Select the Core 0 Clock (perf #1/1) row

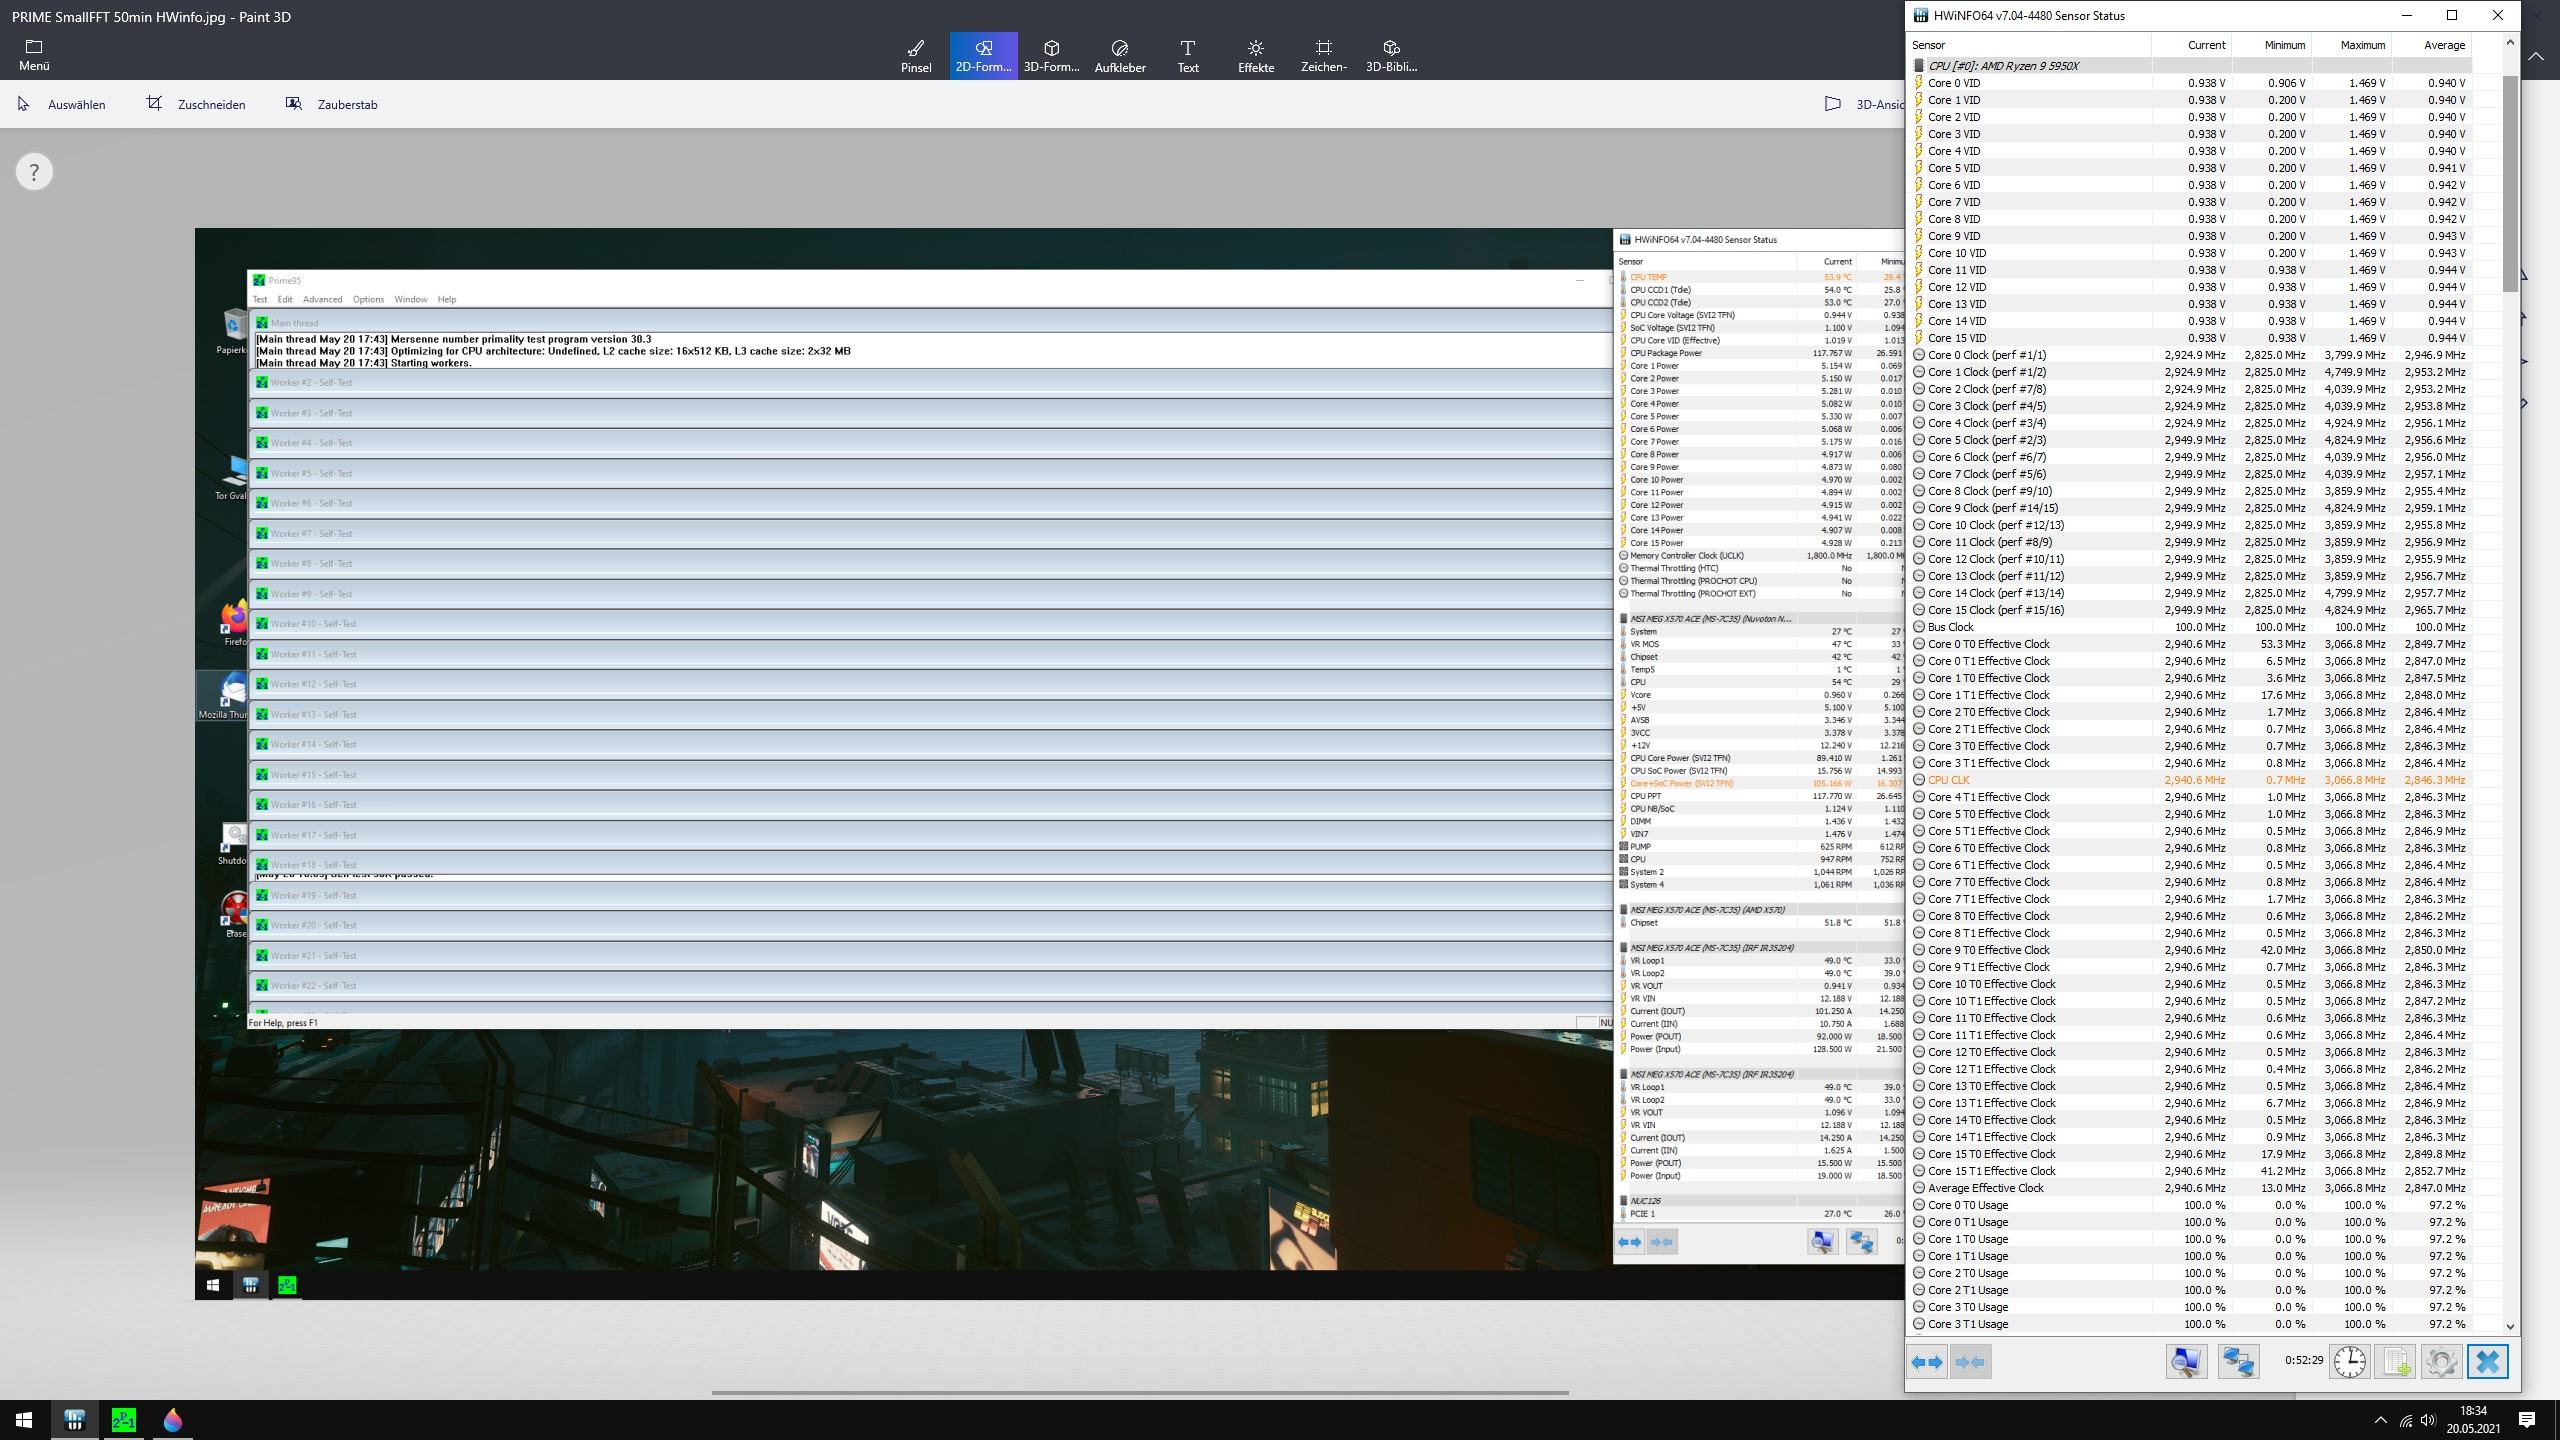point(2190,355)
